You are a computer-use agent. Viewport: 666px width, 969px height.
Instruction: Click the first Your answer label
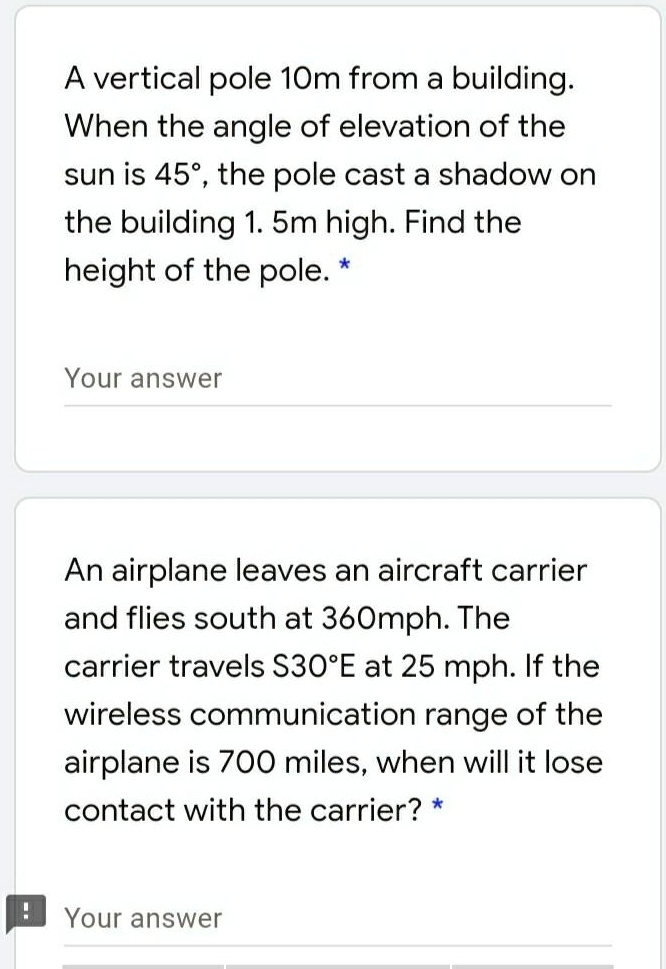coord(143,378)
